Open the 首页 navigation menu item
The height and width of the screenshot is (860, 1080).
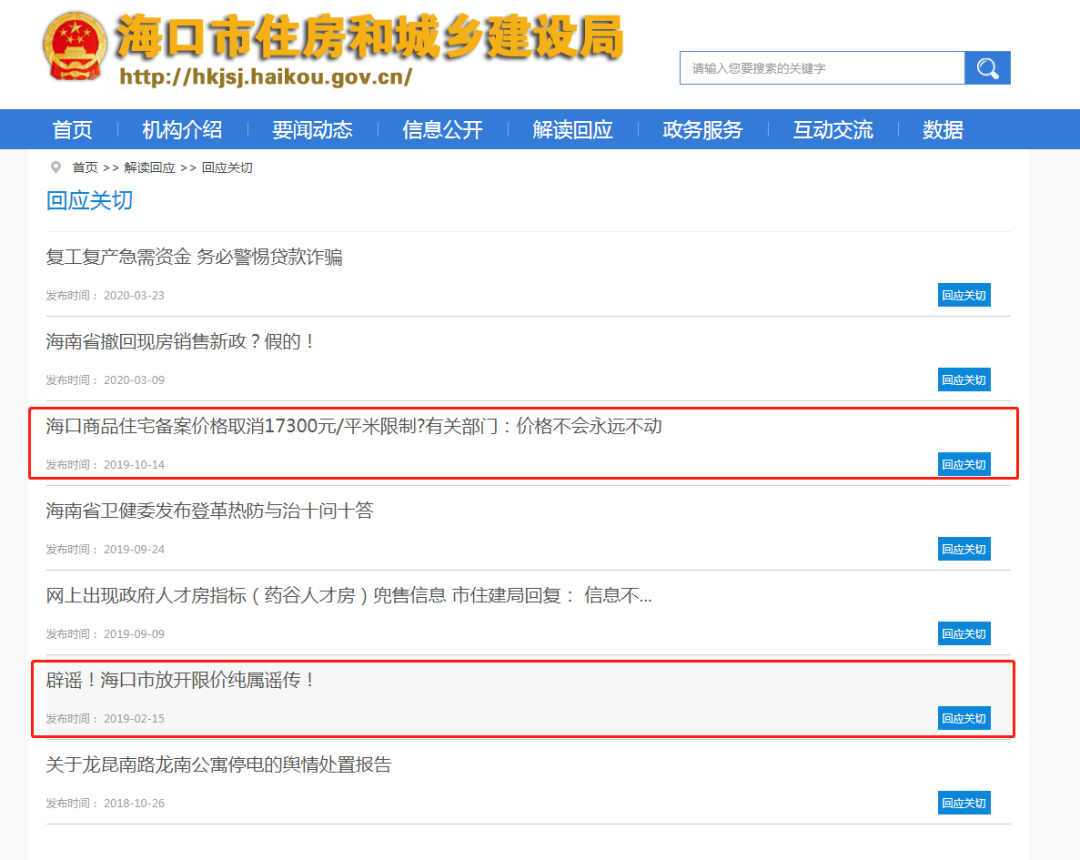pyautogui.click(x=72, y=129)
